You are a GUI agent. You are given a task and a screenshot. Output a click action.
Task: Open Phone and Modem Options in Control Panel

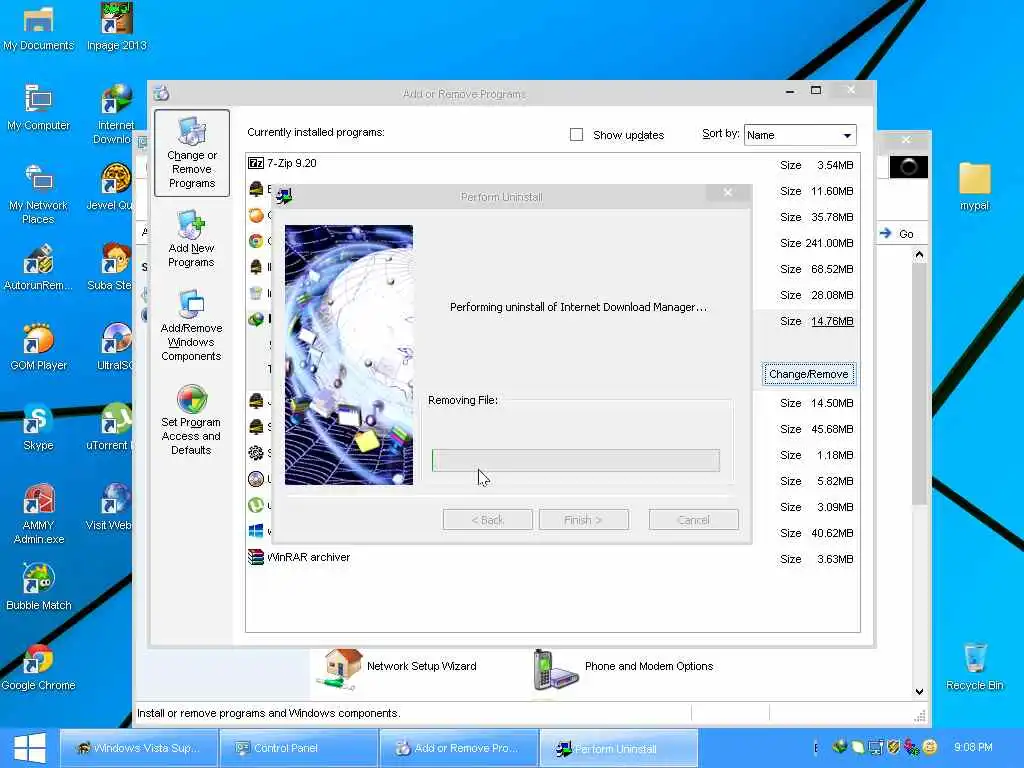pos(624,669)
